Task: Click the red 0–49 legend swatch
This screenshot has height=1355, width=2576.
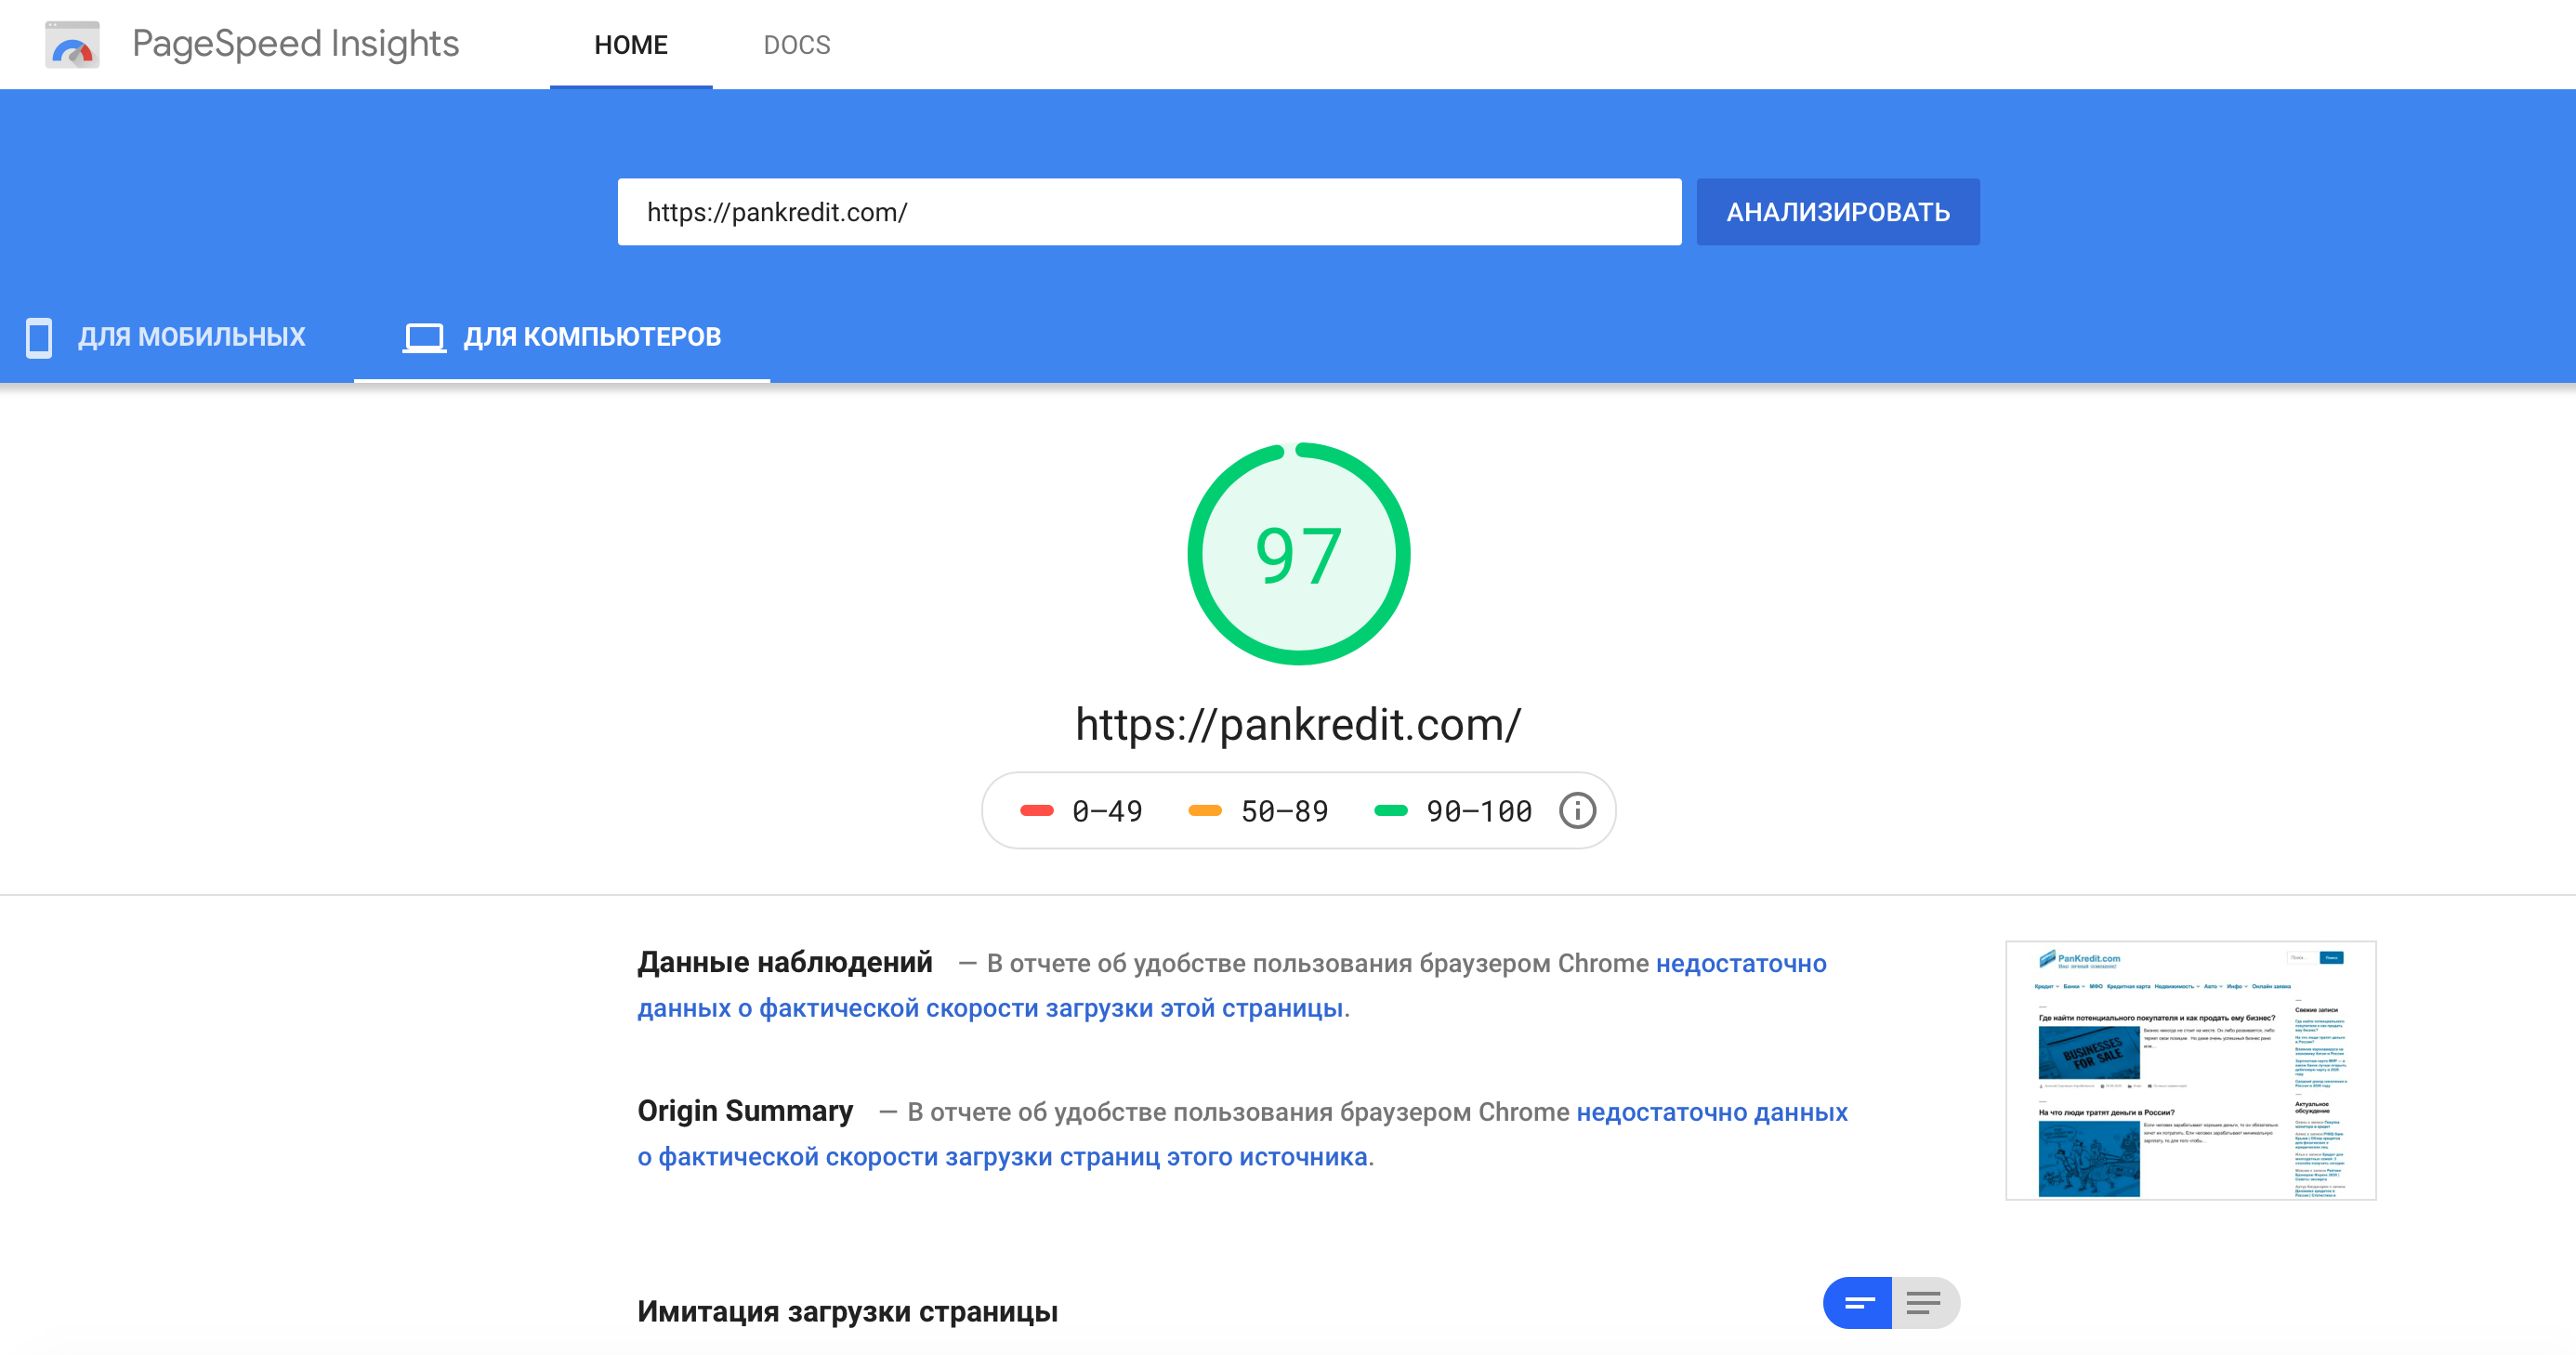Action: click(x=1036, y=811)
